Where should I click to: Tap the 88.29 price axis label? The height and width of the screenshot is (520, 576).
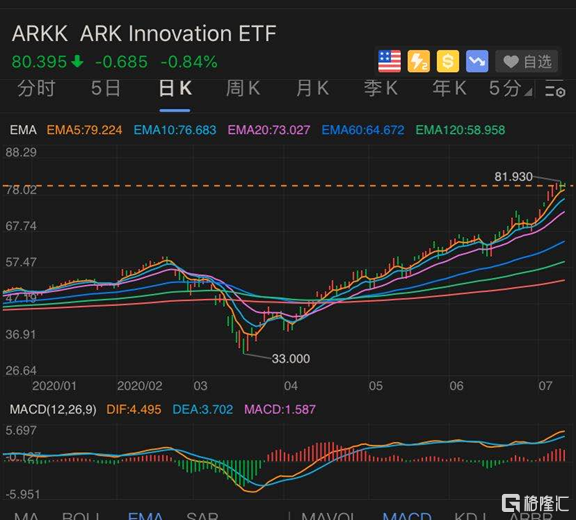coord(21,152)
